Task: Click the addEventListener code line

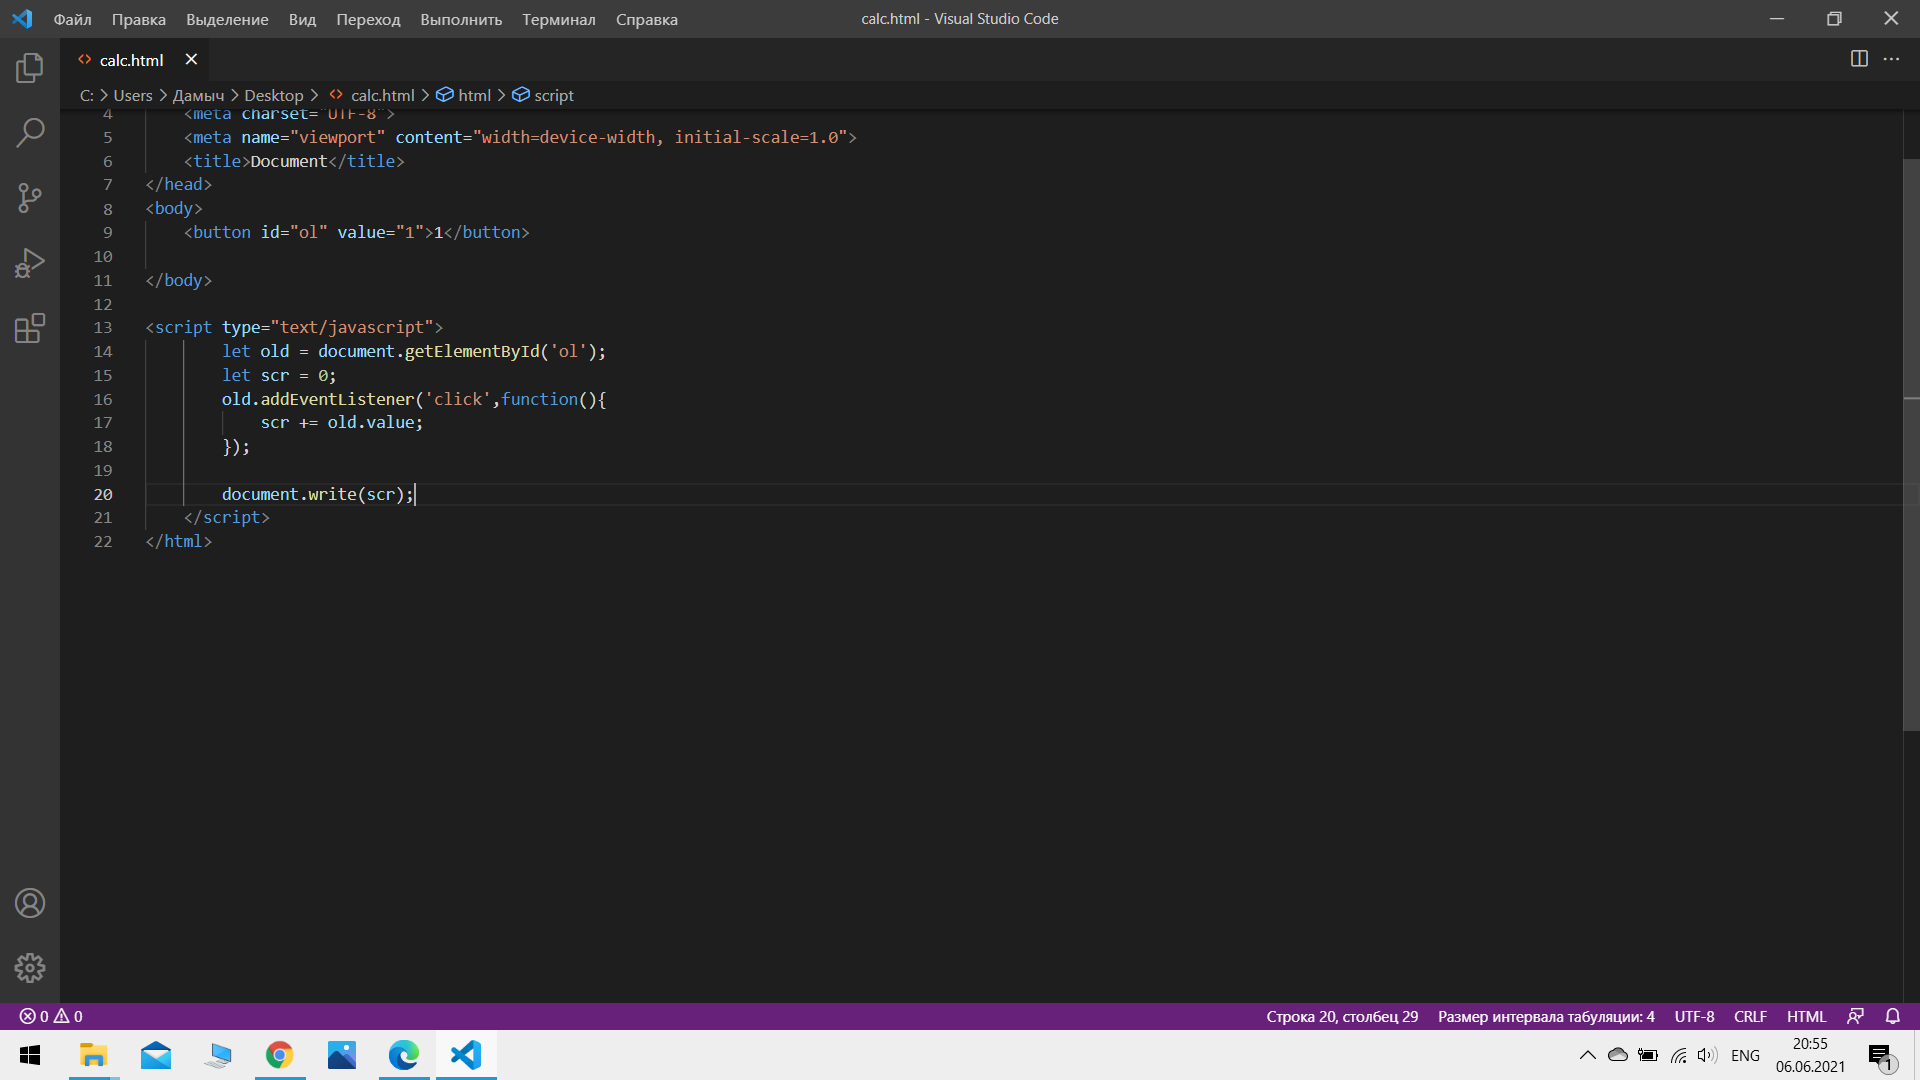Action: point(414,399)
